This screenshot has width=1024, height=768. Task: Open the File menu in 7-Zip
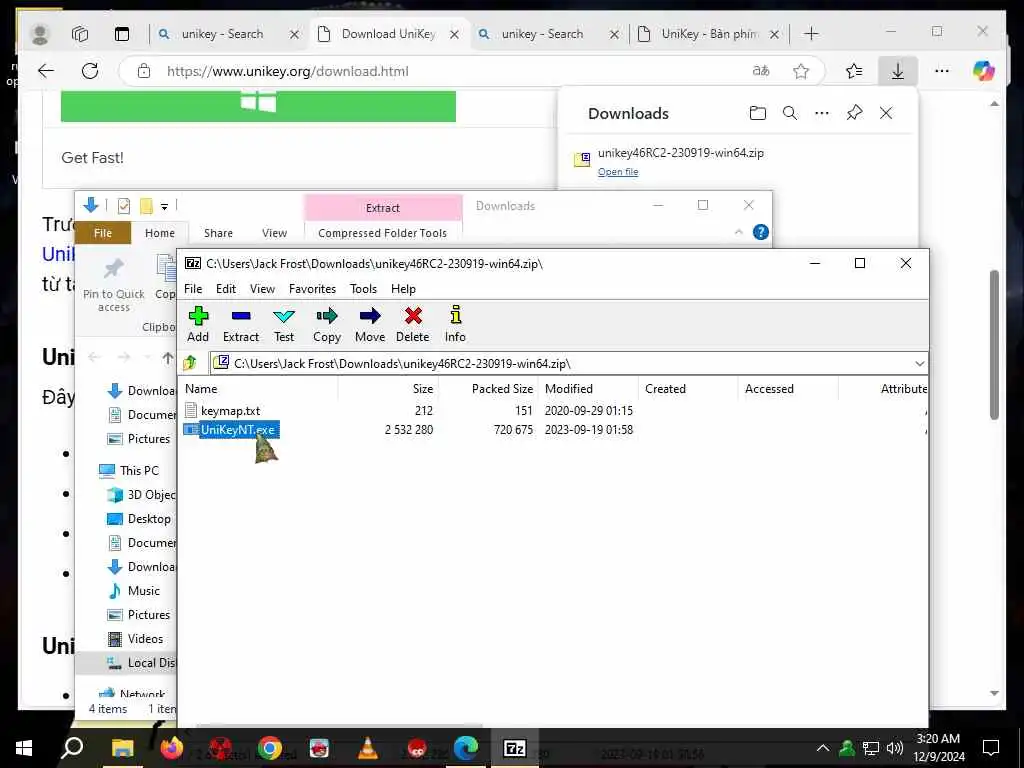[193, 289]
